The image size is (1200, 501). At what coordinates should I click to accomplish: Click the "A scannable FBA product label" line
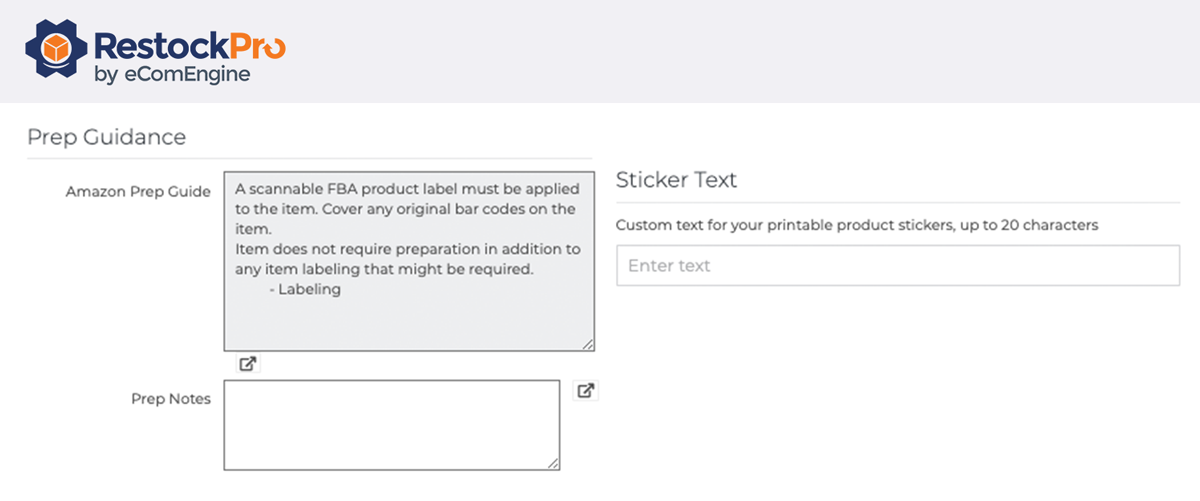point(406,188)
